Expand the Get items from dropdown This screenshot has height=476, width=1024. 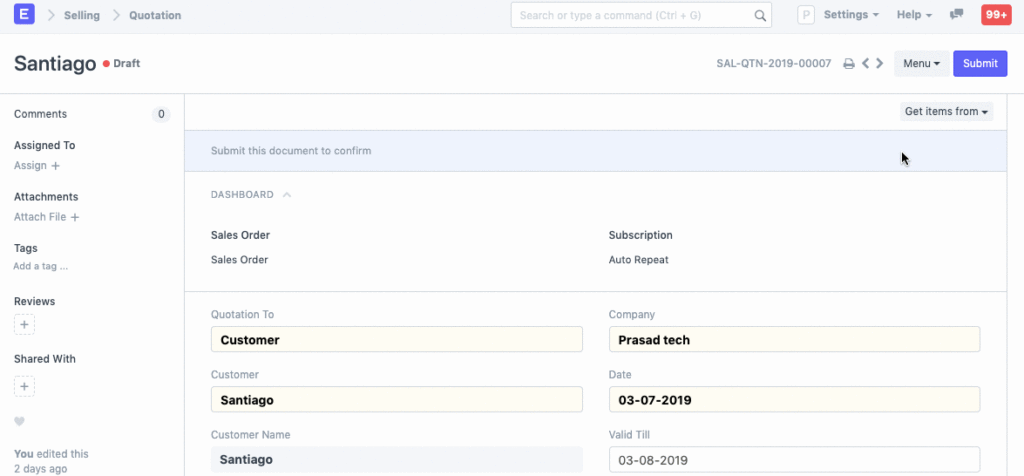point(946,112)
